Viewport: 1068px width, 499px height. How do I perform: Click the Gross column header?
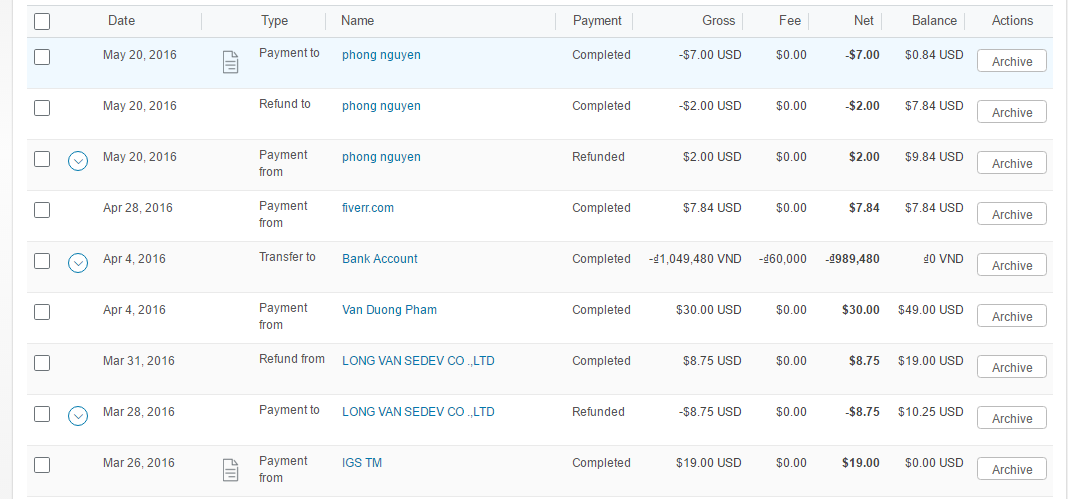tap(718, 21)
